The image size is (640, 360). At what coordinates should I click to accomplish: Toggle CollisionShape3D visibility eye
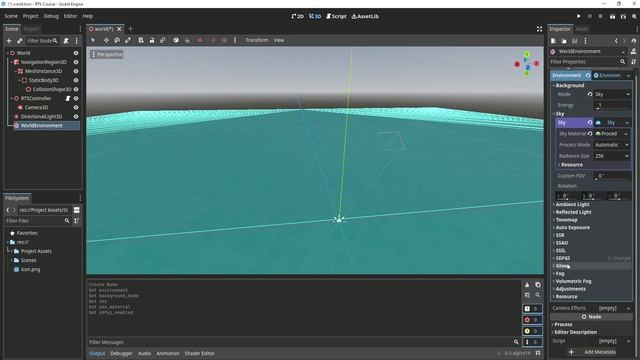click(x=76, y=89)
